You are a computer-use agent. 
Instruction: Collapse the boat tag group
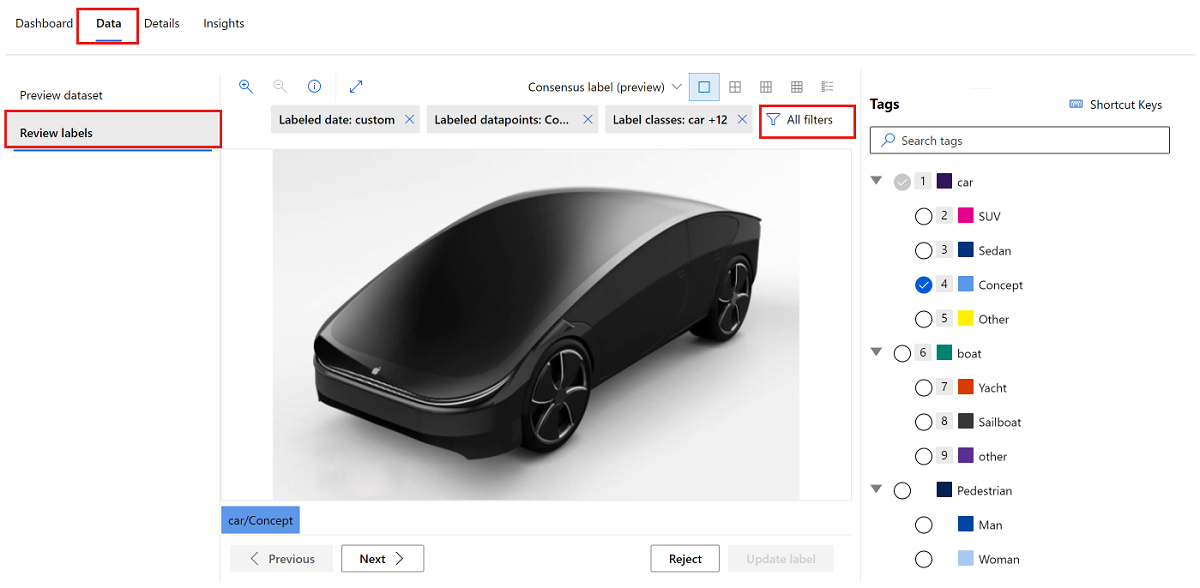[x=876, y=353]
